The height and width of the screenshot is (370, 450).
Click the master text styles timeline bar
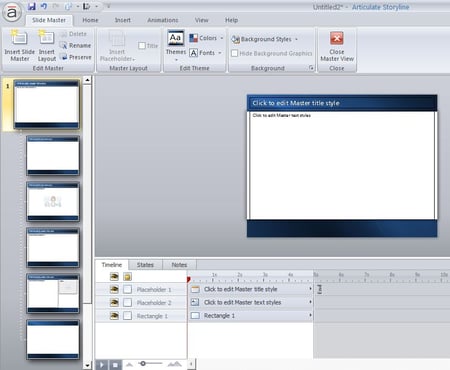coord(251,302)
